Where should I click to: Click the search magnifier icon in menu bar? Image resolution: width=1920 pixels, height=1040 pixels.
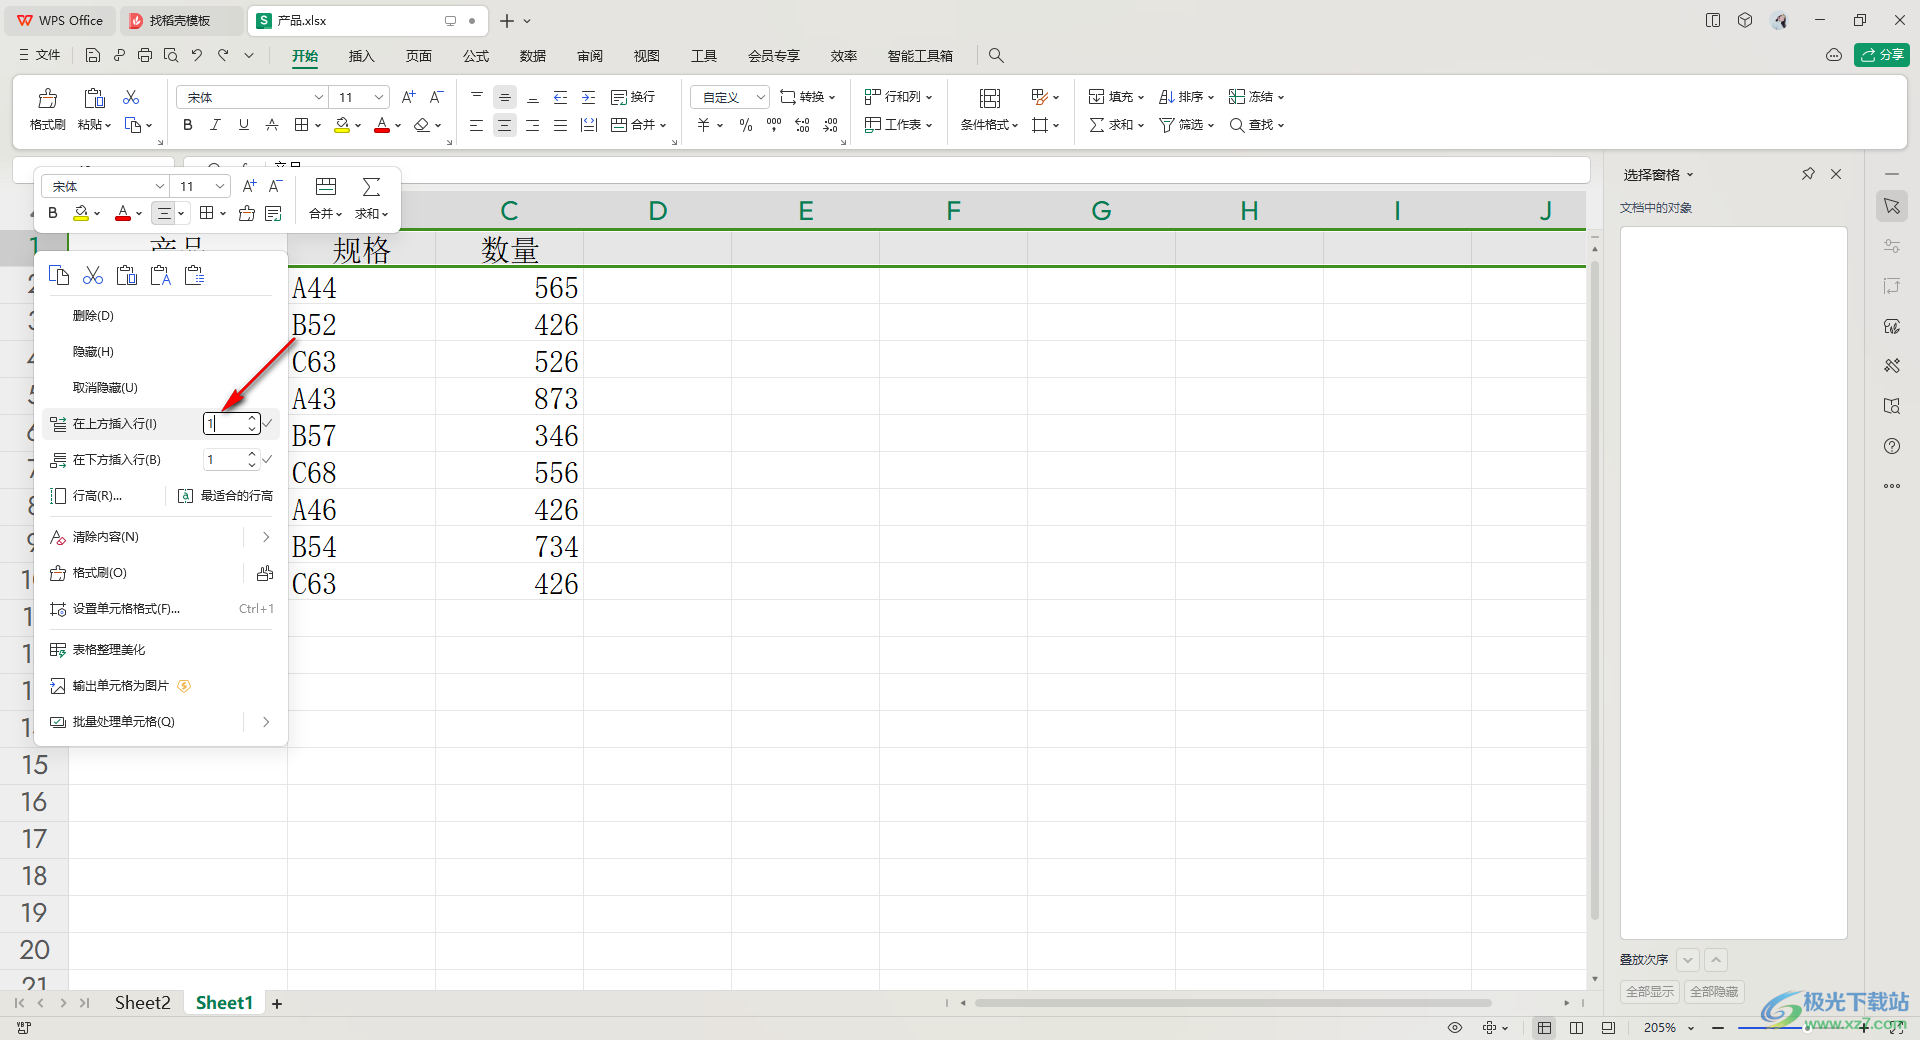(996, 55)
